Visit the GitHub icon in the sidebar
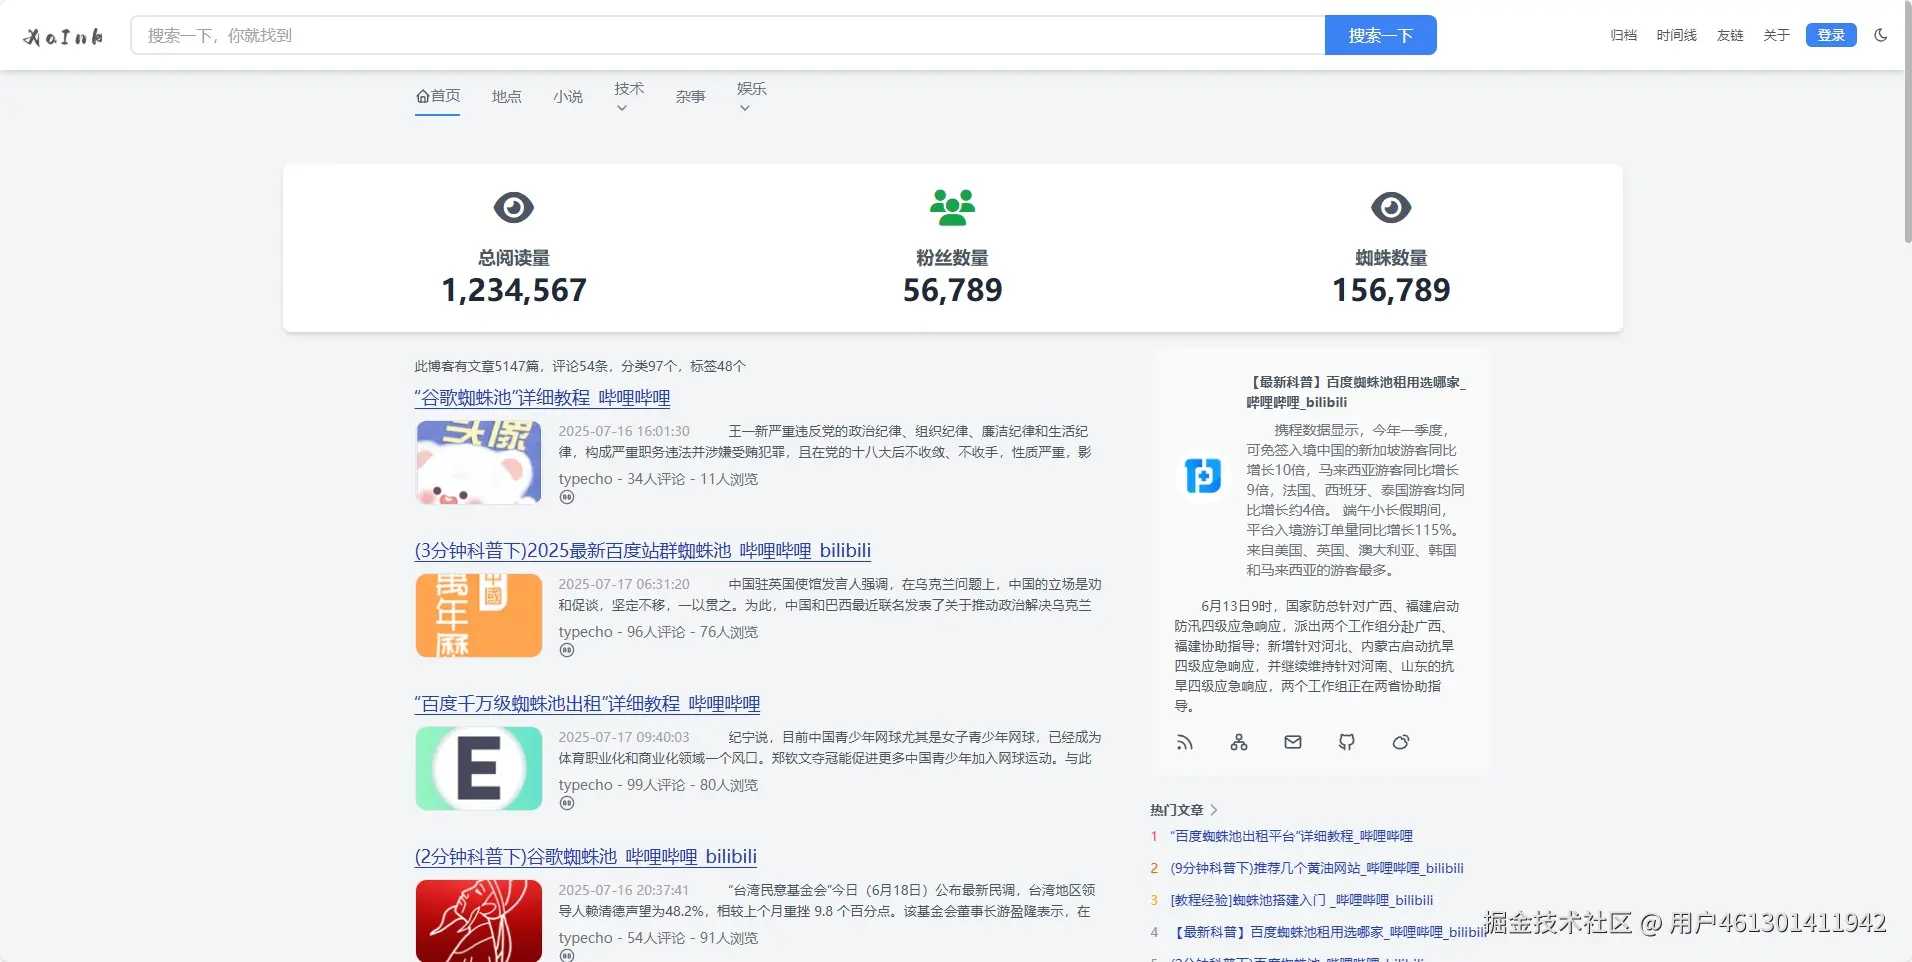Screen dimensions: 1912x962 pos(1347,742)
